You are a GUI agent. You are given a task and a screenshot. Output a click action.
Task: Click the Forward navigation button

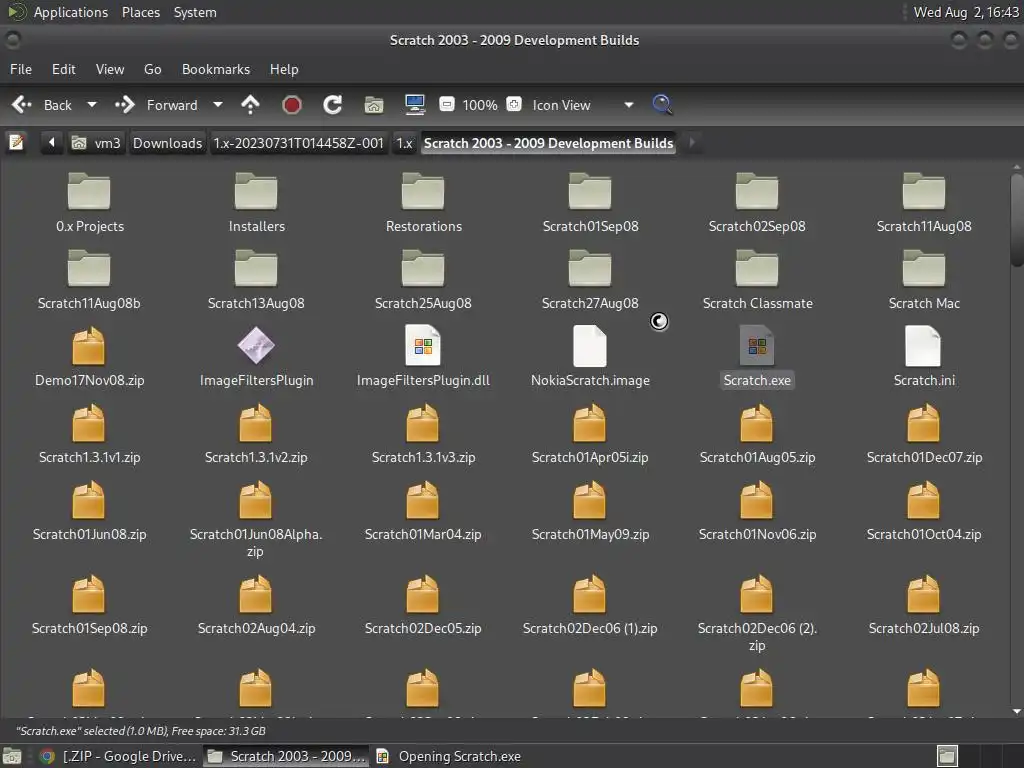click(x=157, y=104)
